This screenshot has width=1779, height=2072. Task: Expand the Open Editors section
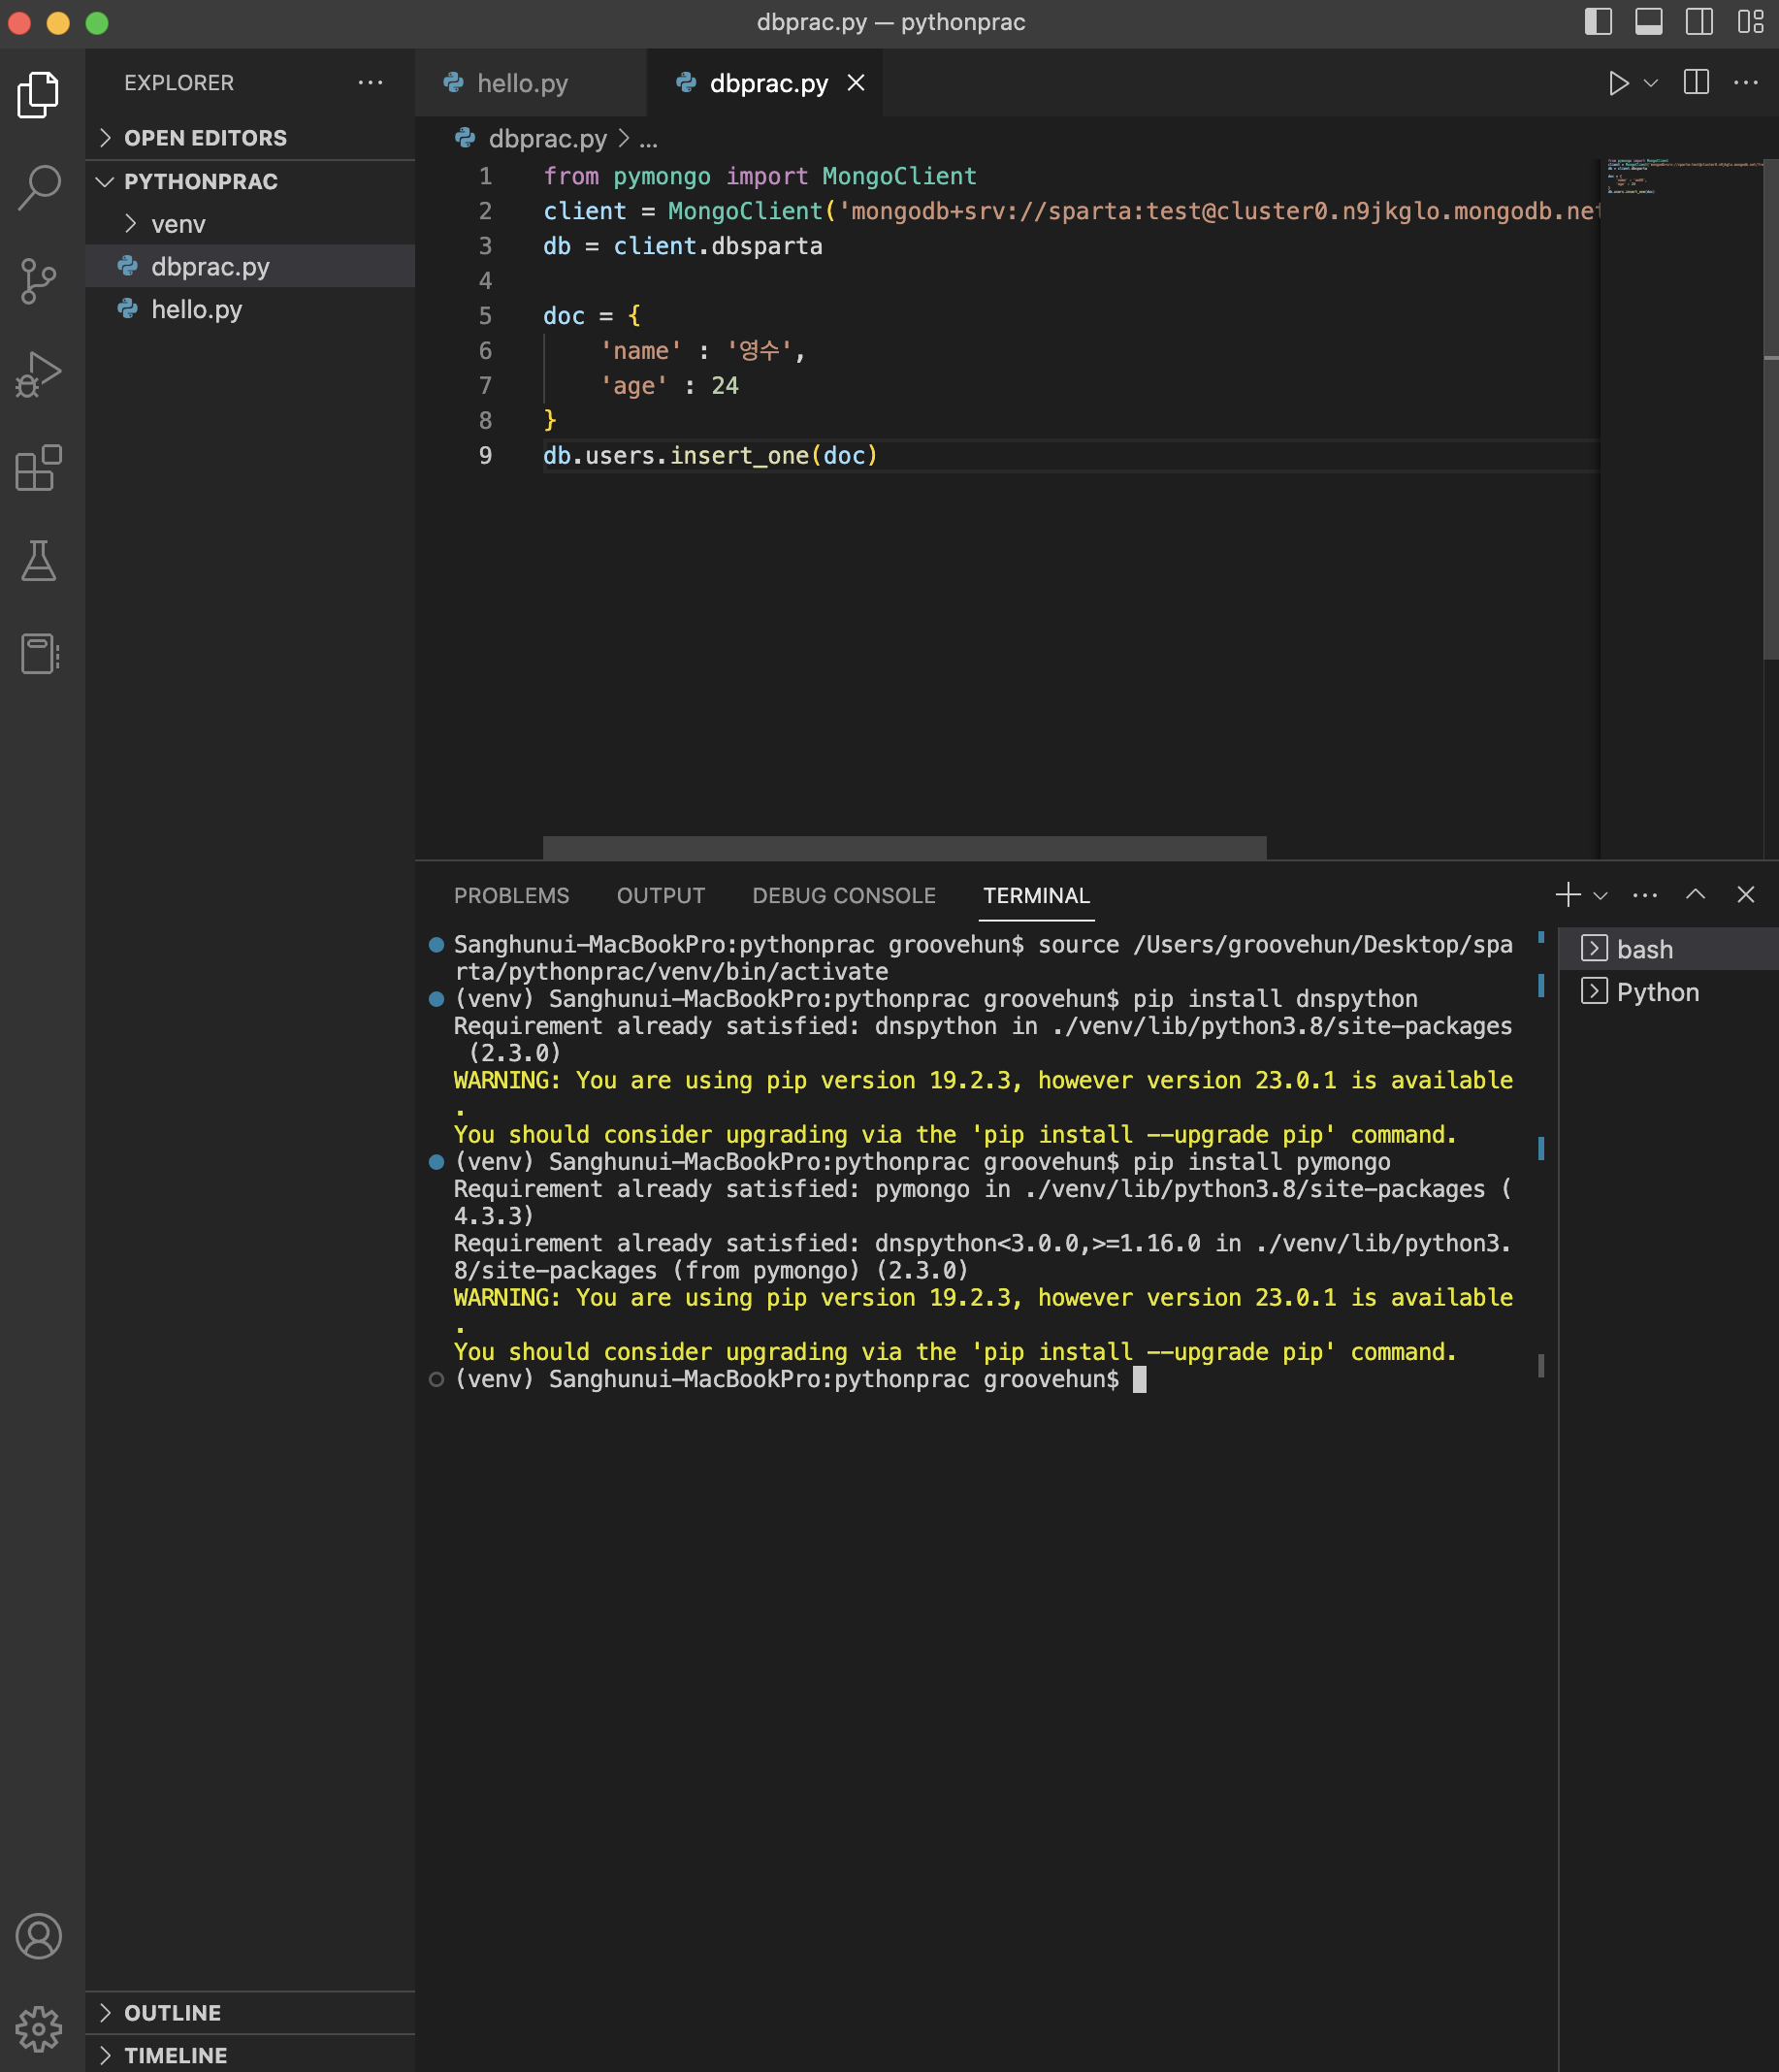(250, 138)
